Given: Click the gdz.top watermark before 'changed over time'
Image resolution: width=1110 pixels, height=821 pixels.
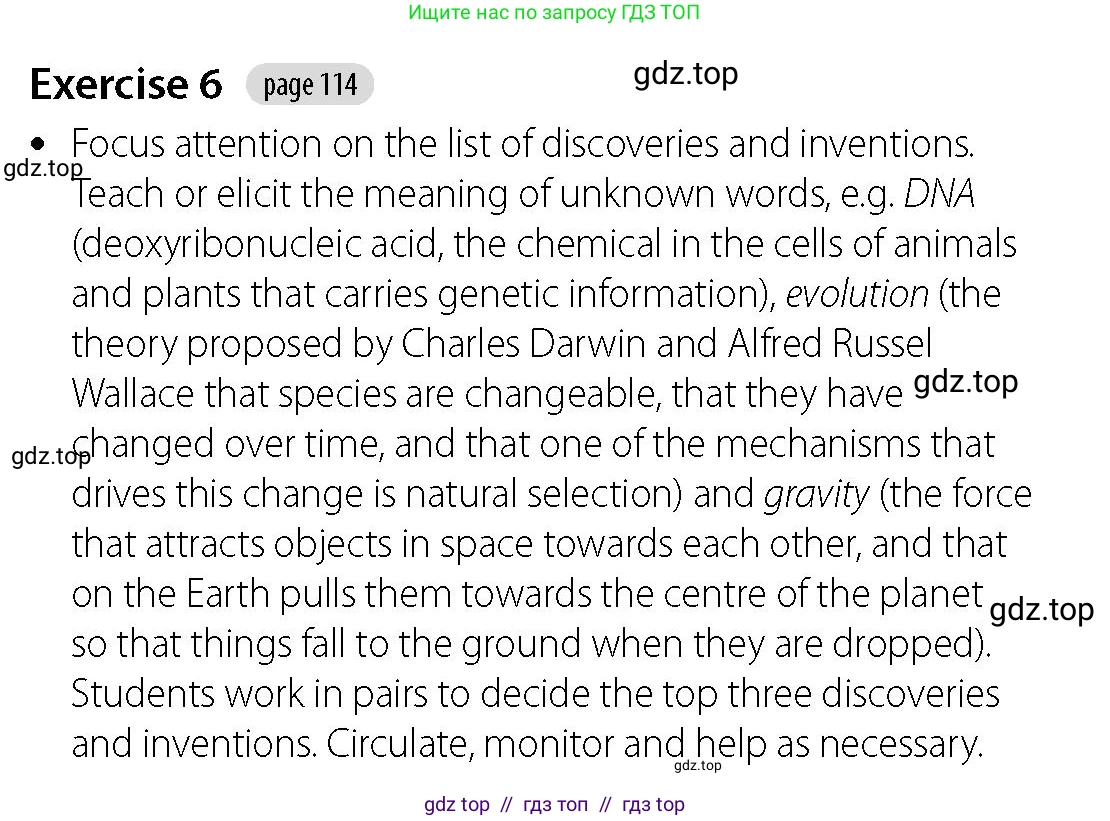Looking at the screenshot, I should [51, 456].
